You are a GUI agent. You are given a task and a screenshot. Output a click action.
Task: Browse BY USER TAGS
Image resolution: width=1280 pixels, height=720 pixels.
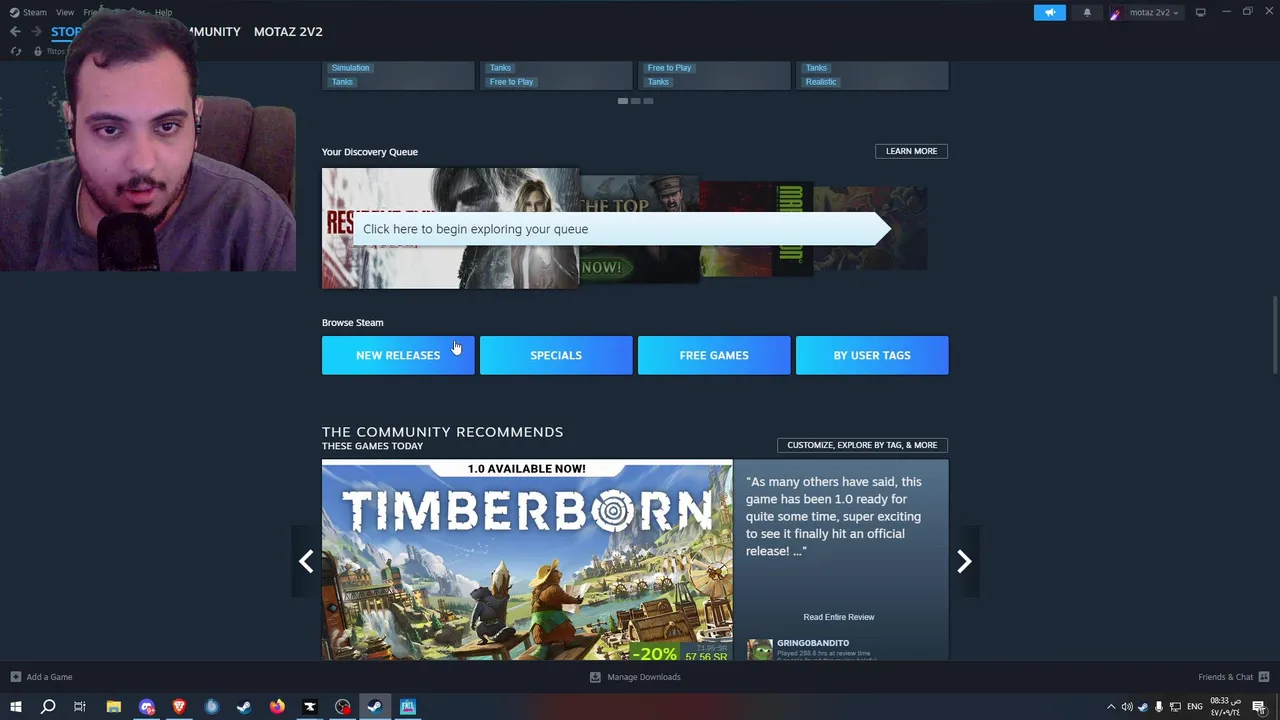pos(872,355)
